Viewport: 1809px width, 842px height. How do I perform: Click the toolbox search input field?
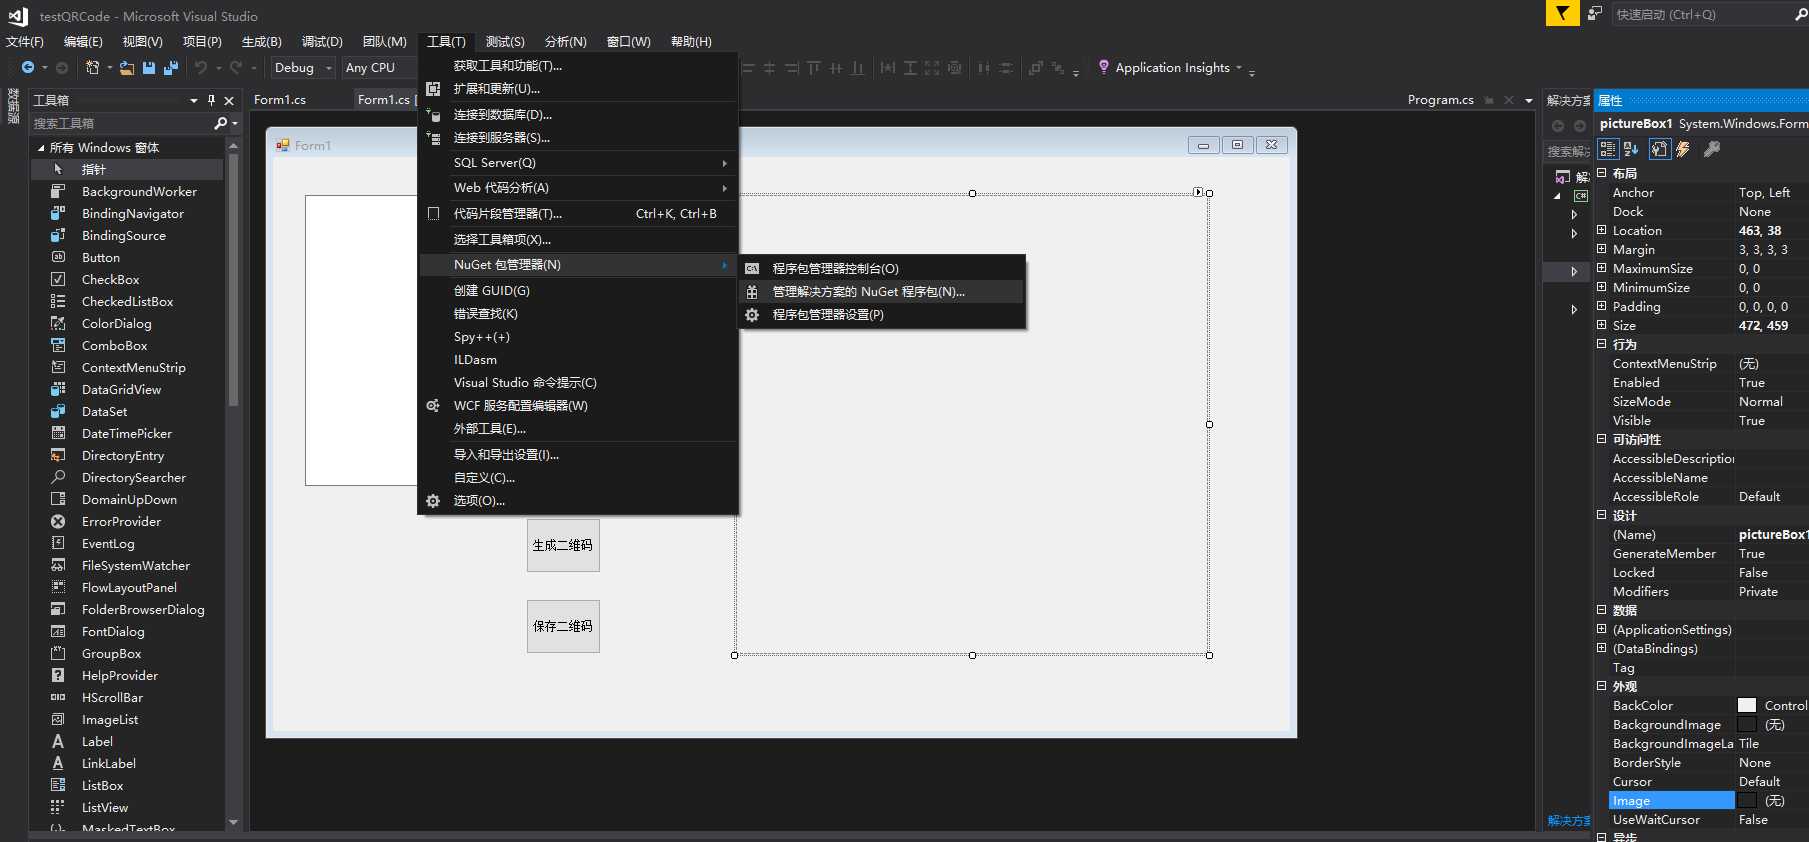click(x=121, y=123)
